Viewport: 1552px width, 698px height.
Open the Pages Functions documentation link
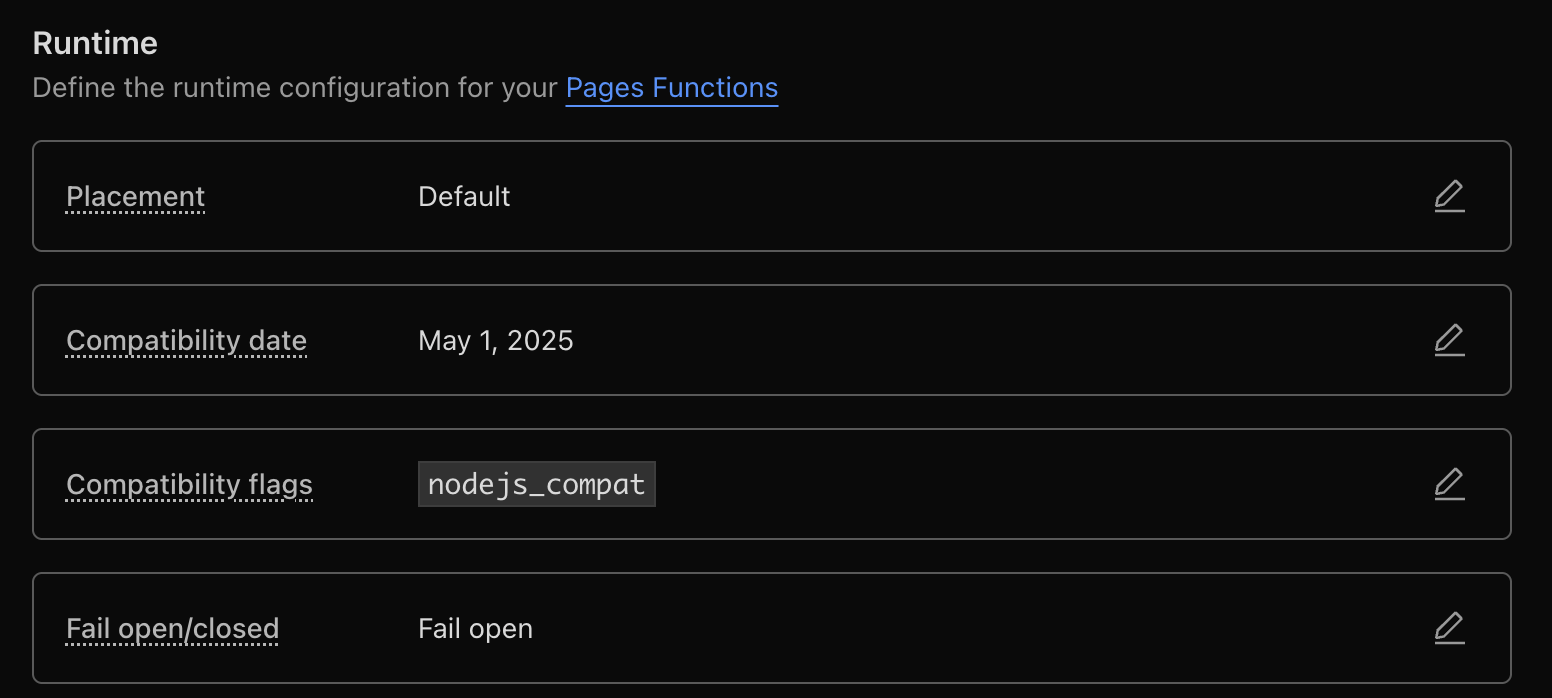[671, 88]
